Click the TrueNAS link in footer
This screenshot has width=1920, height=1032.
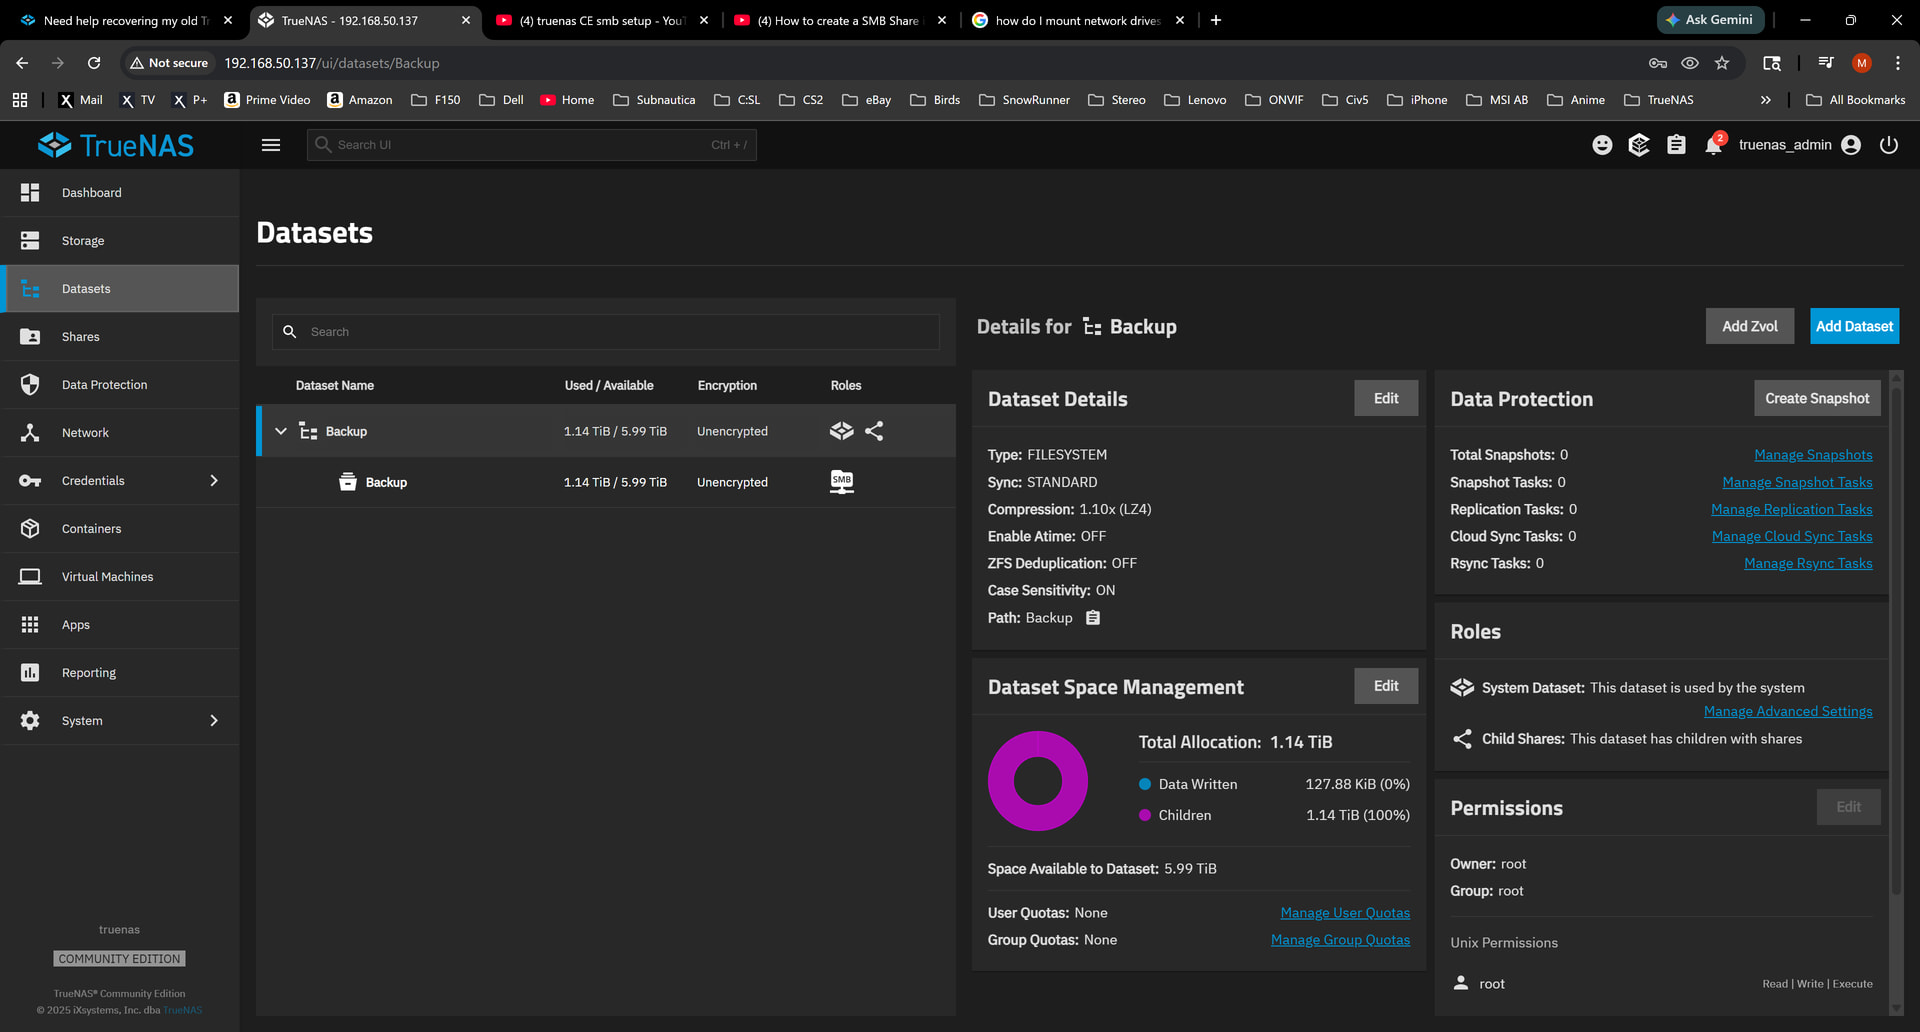tap(183, 1010)
